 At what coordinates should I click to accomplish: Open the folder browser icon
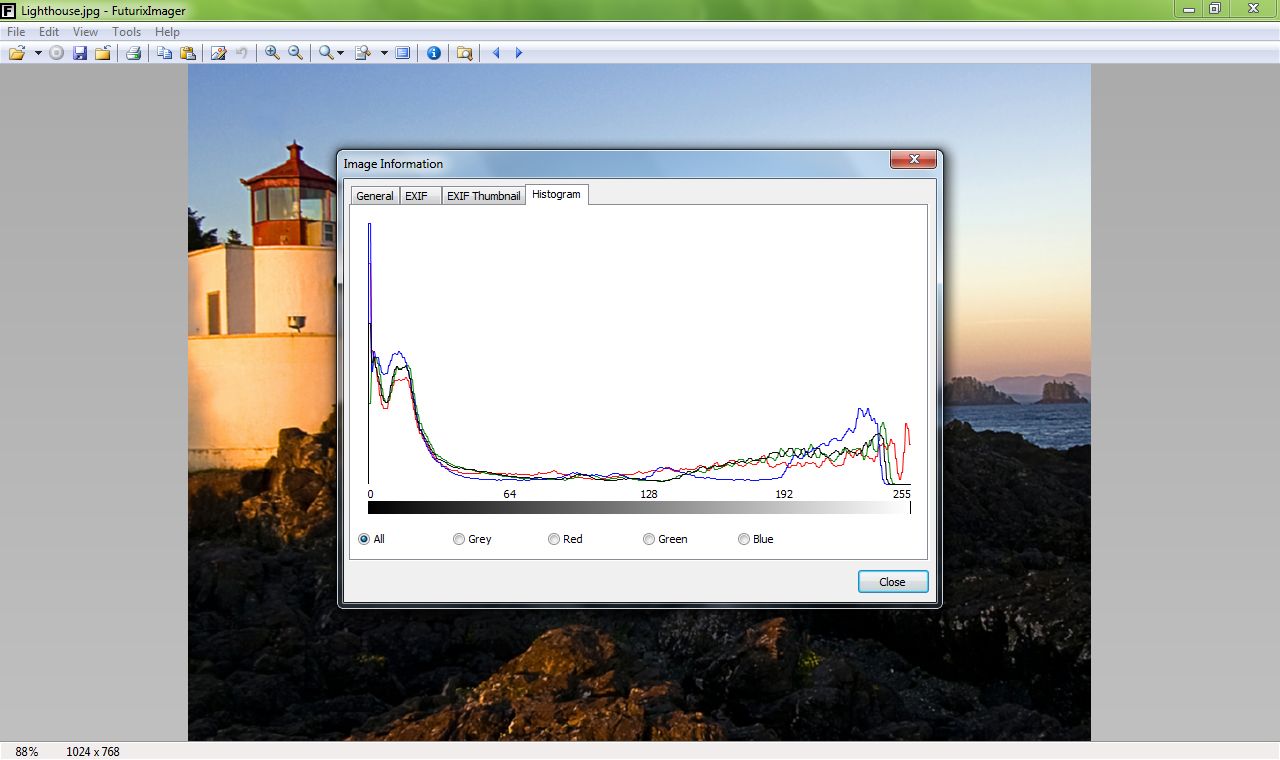464,53
